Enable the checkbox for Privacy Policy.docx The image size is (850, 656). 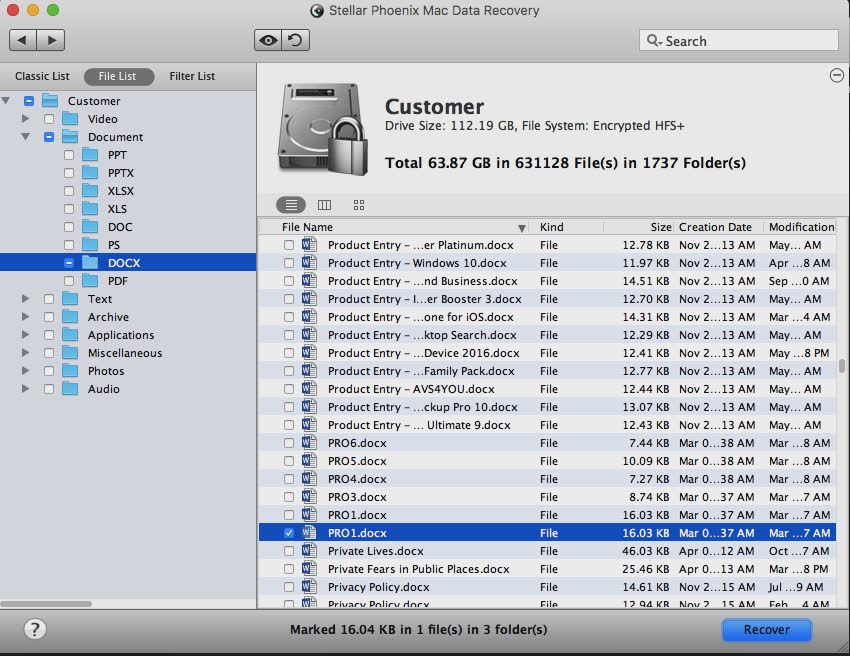[x=288, y=587]
